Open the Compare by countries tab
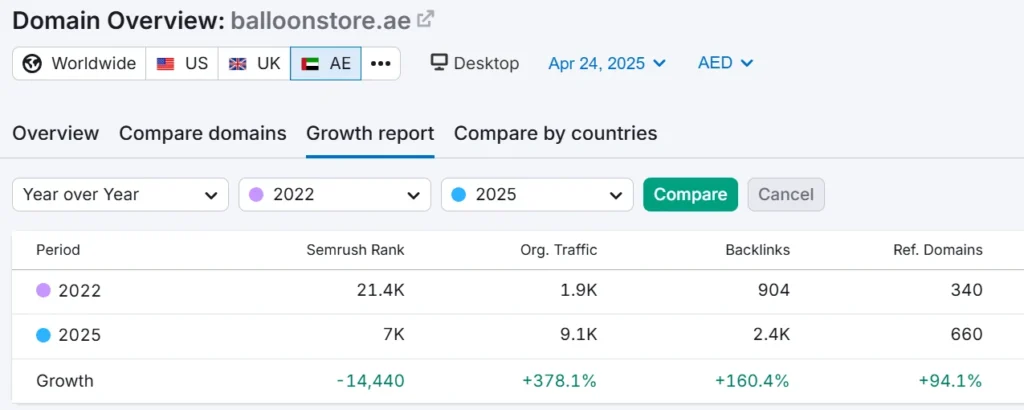The height and width of the screenshot is (410, 1024). (556, 133)
